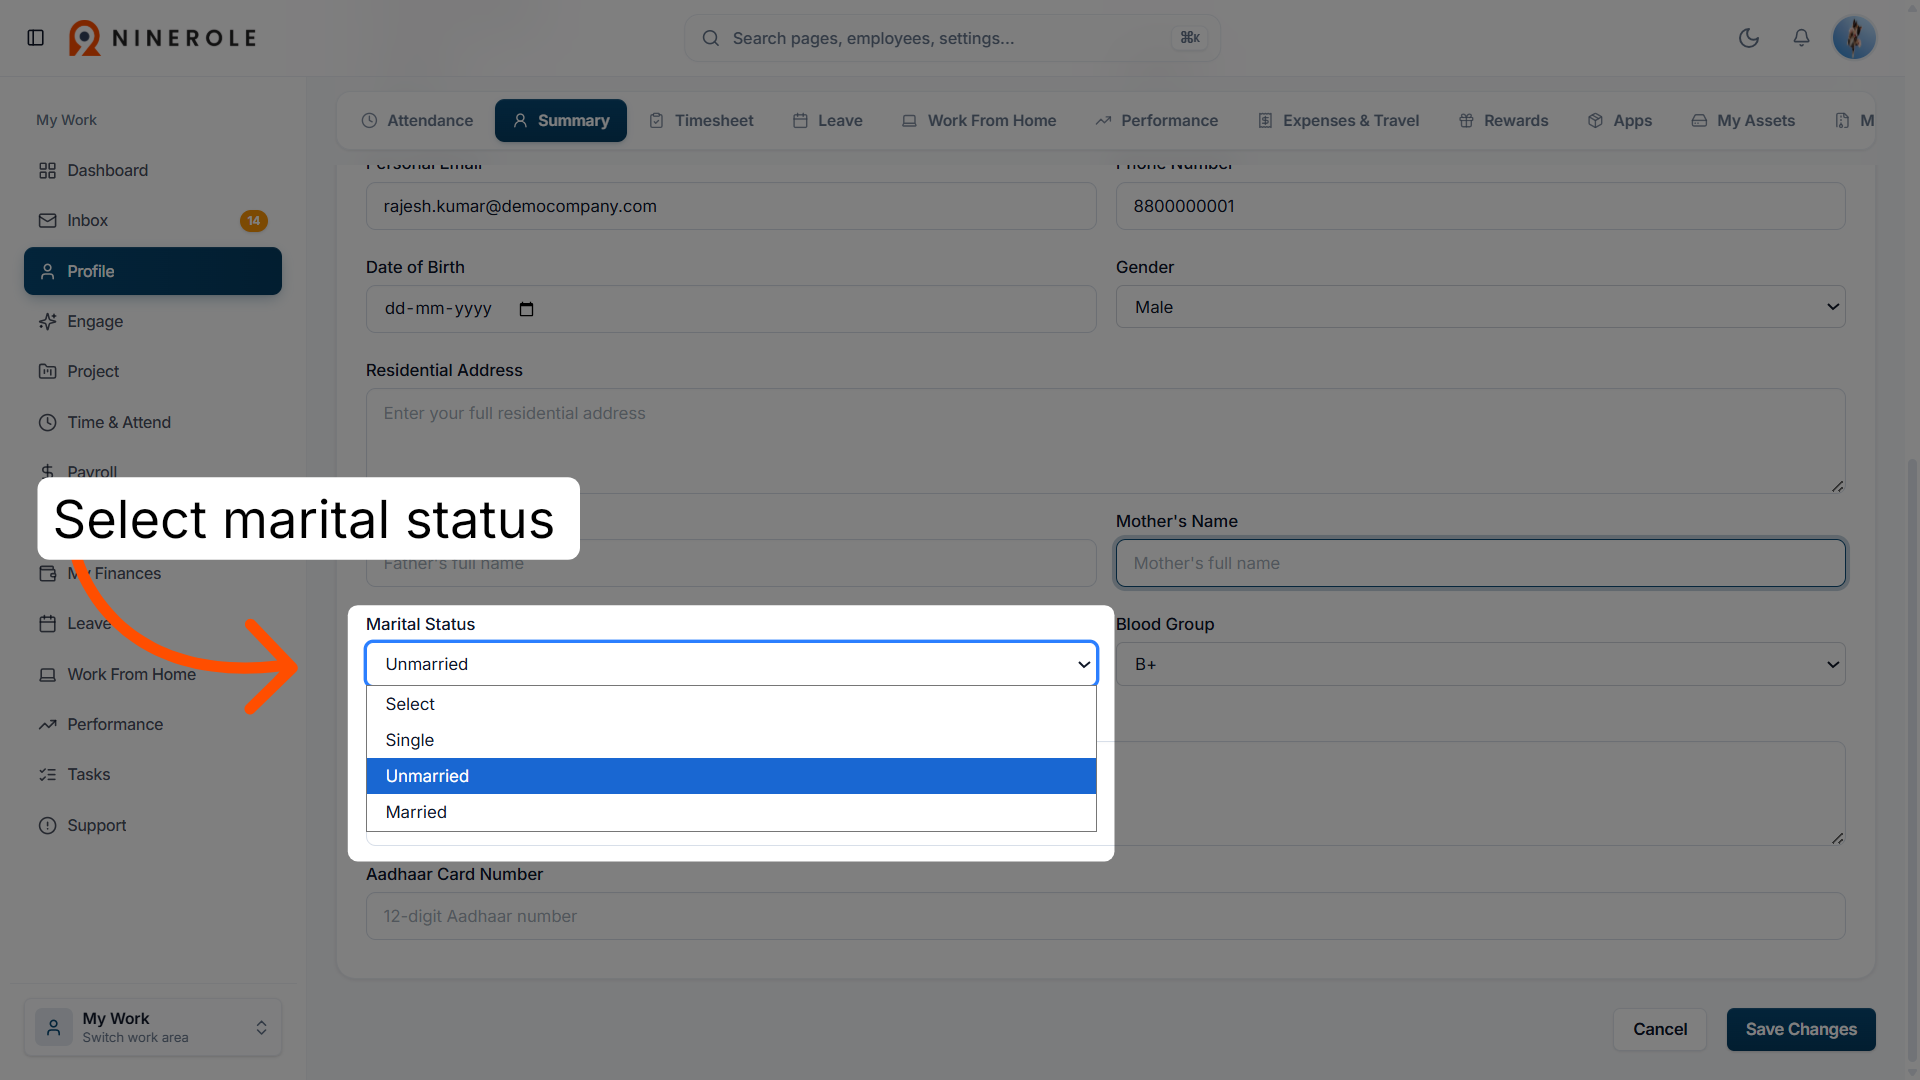The height and width of the screenshot is (1080, 1920).
Task: Click the Aadhaar Card Number field
Action: (x=1105, y=916)
